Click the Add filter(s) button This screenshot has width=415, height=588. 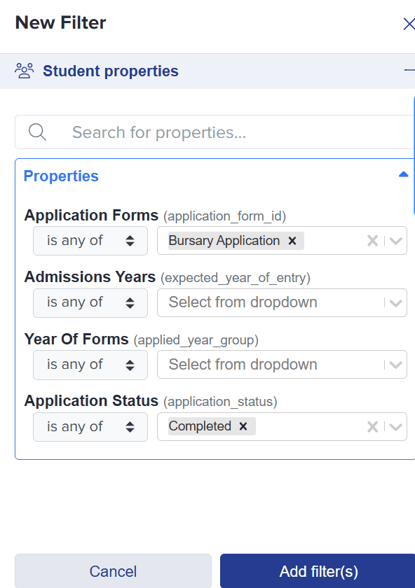tap(318, 572)
